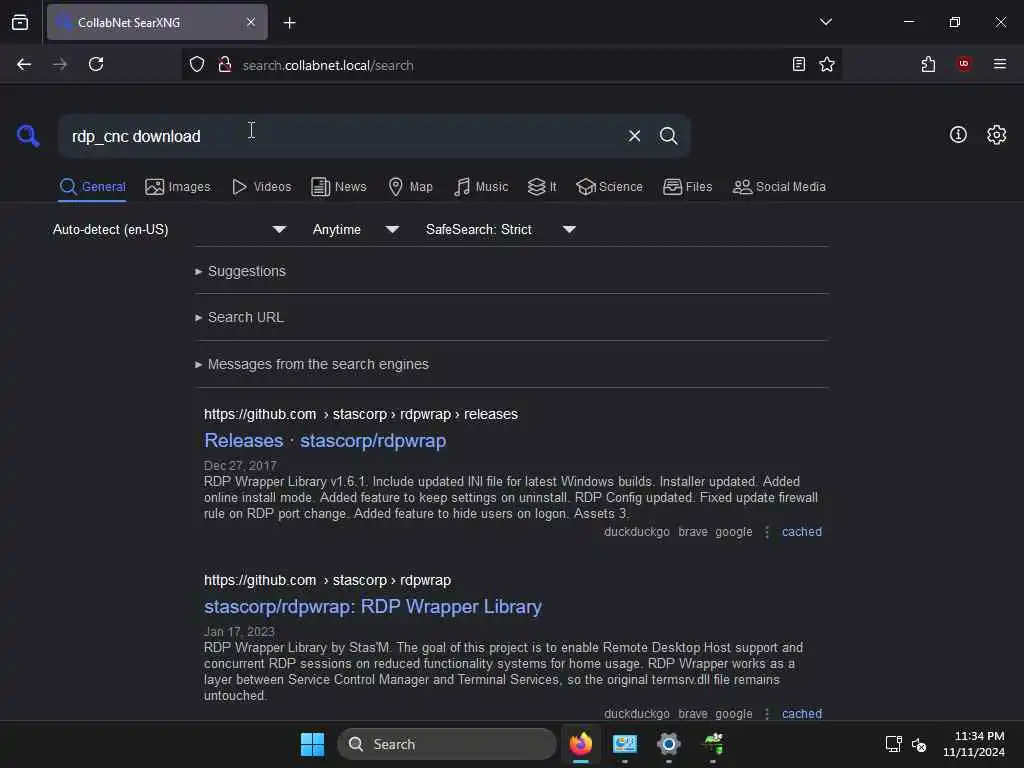
Task: Submit search with the magnifier button
Action: [x=668, y=136]
